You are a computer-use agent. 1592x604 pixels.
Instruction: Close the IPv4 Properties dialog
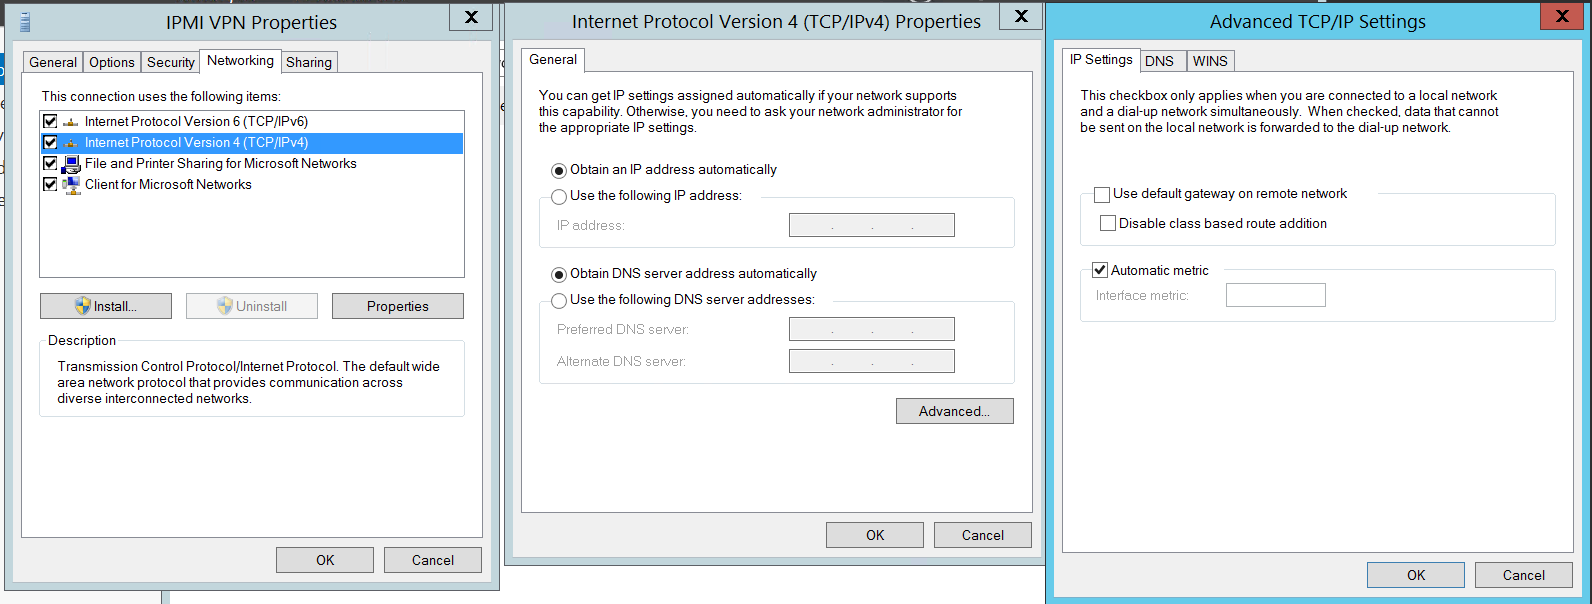(1021, 16)
